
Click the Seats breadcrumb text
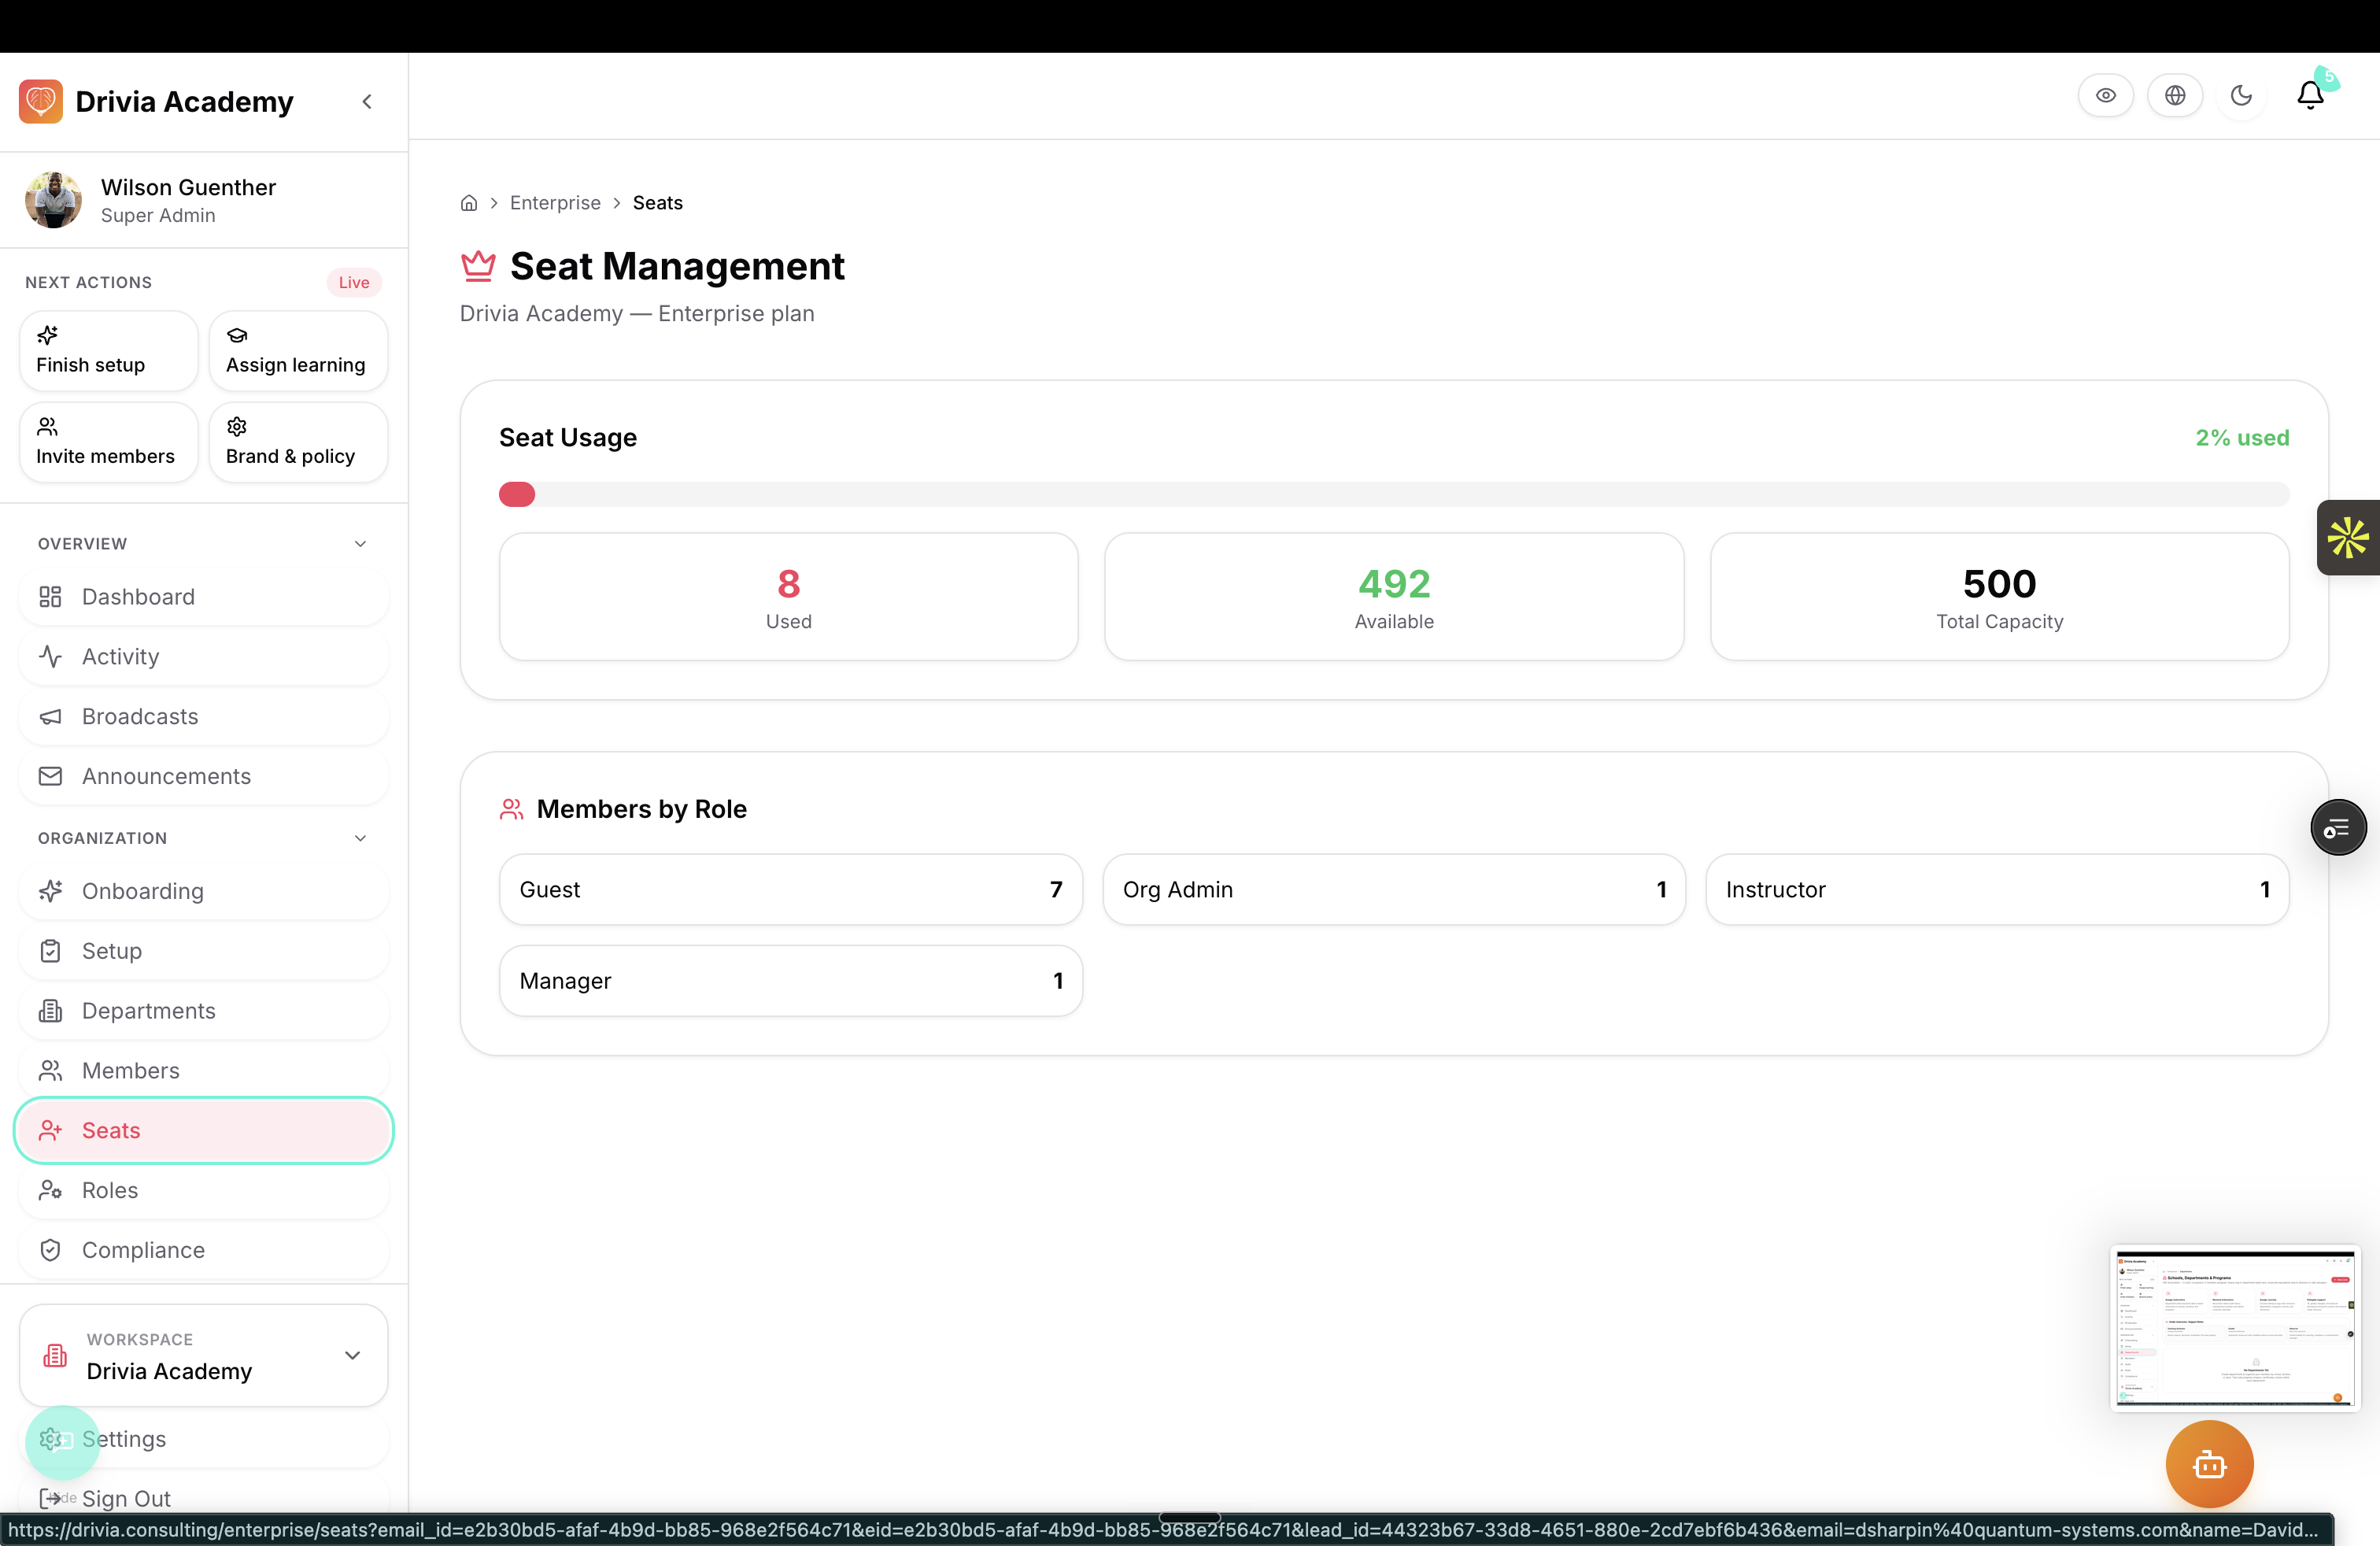(658, 203)
